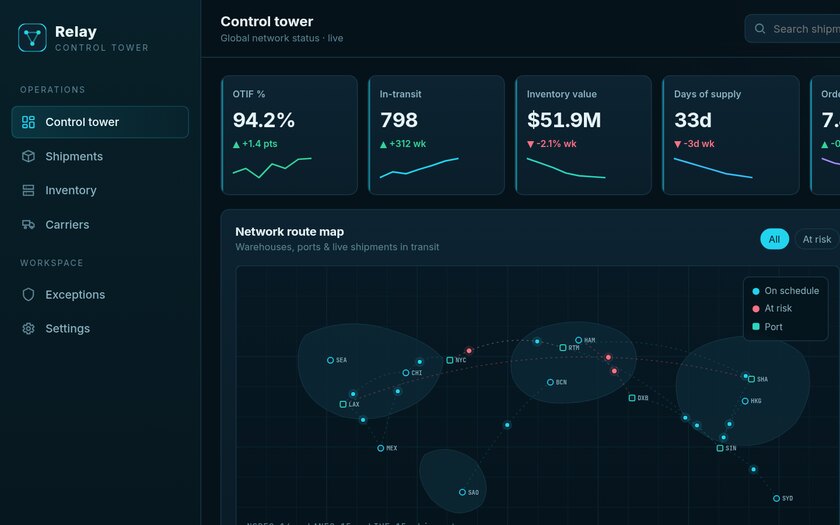The image size is (840, 525).
Task: Click the On schedule legend dot
Action: point(756,291)
